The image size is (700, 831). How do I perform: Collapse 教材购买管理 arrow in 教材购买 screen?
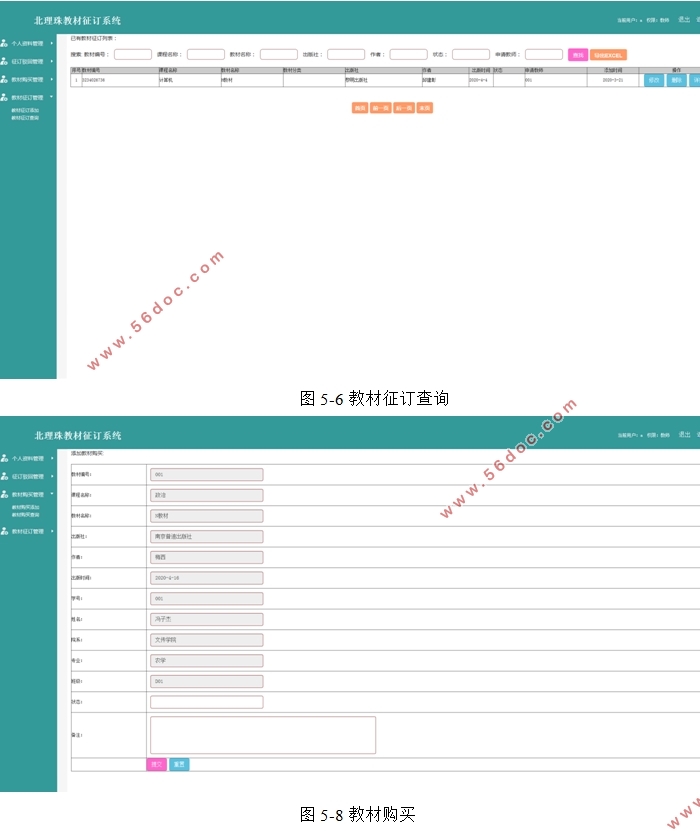tap(52, 494)
